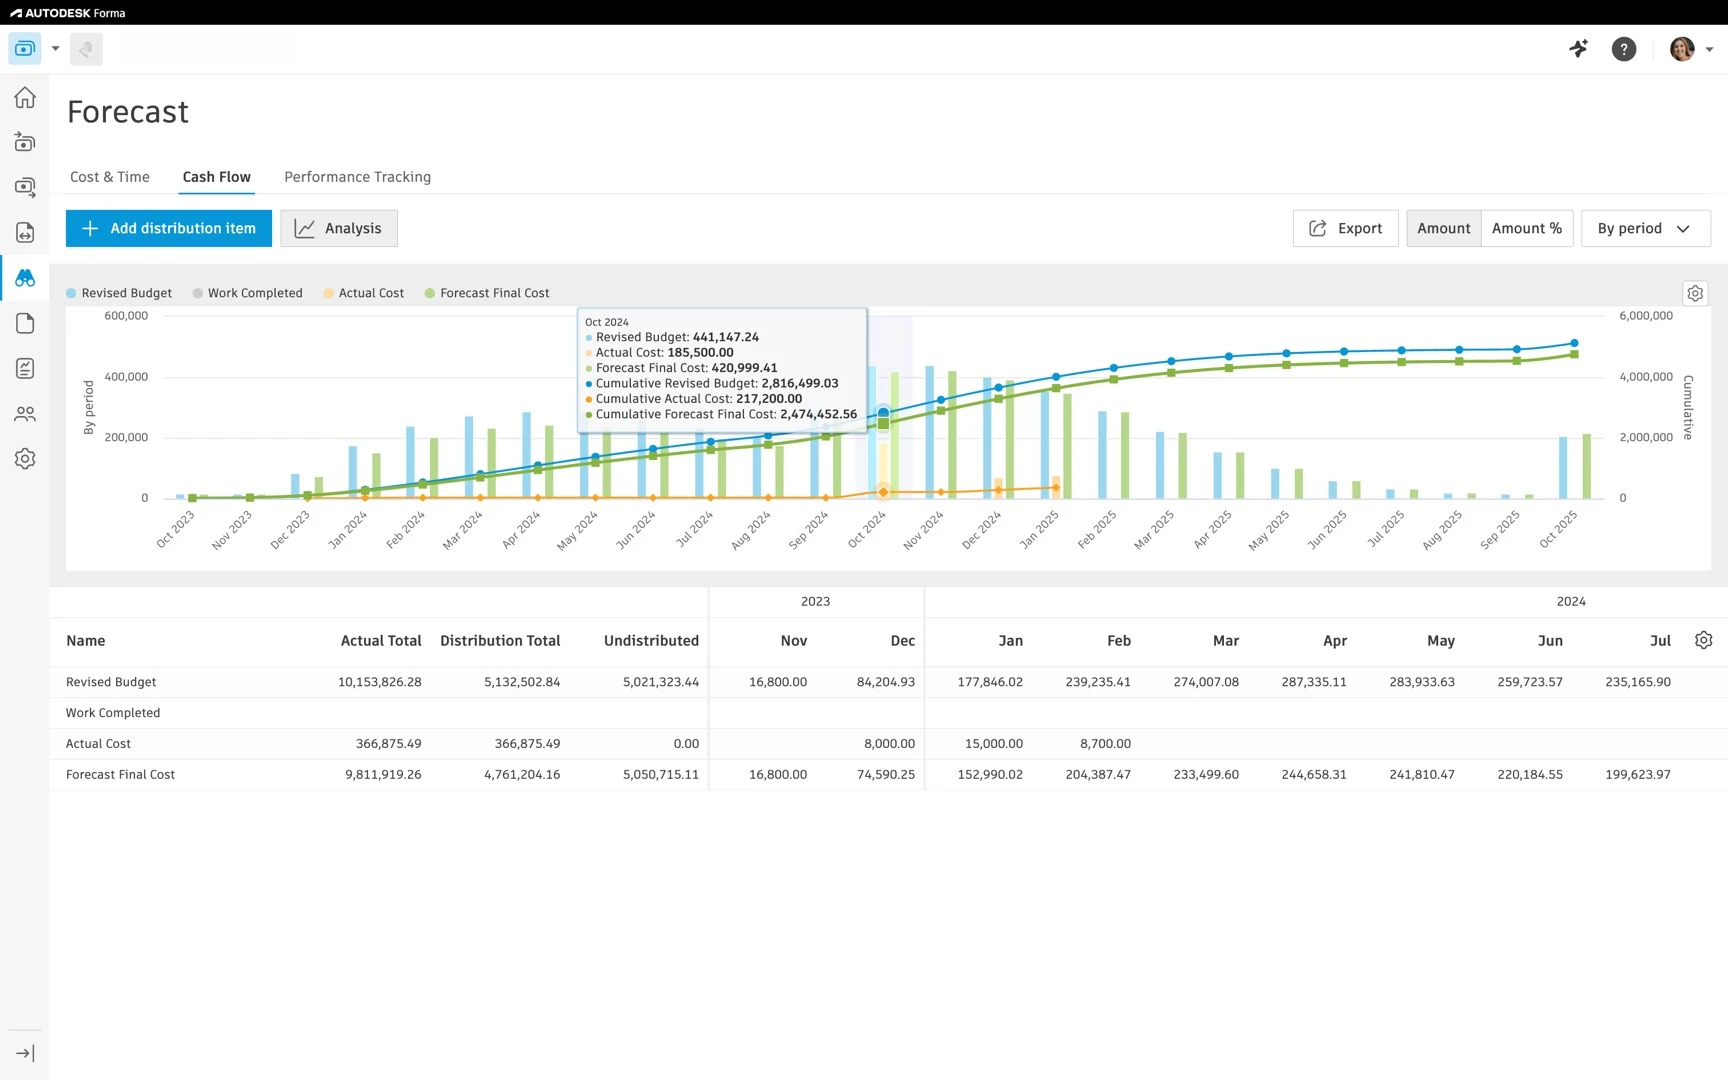Open the By period dropdown

pyautogui.click(x=1645, y=228)
